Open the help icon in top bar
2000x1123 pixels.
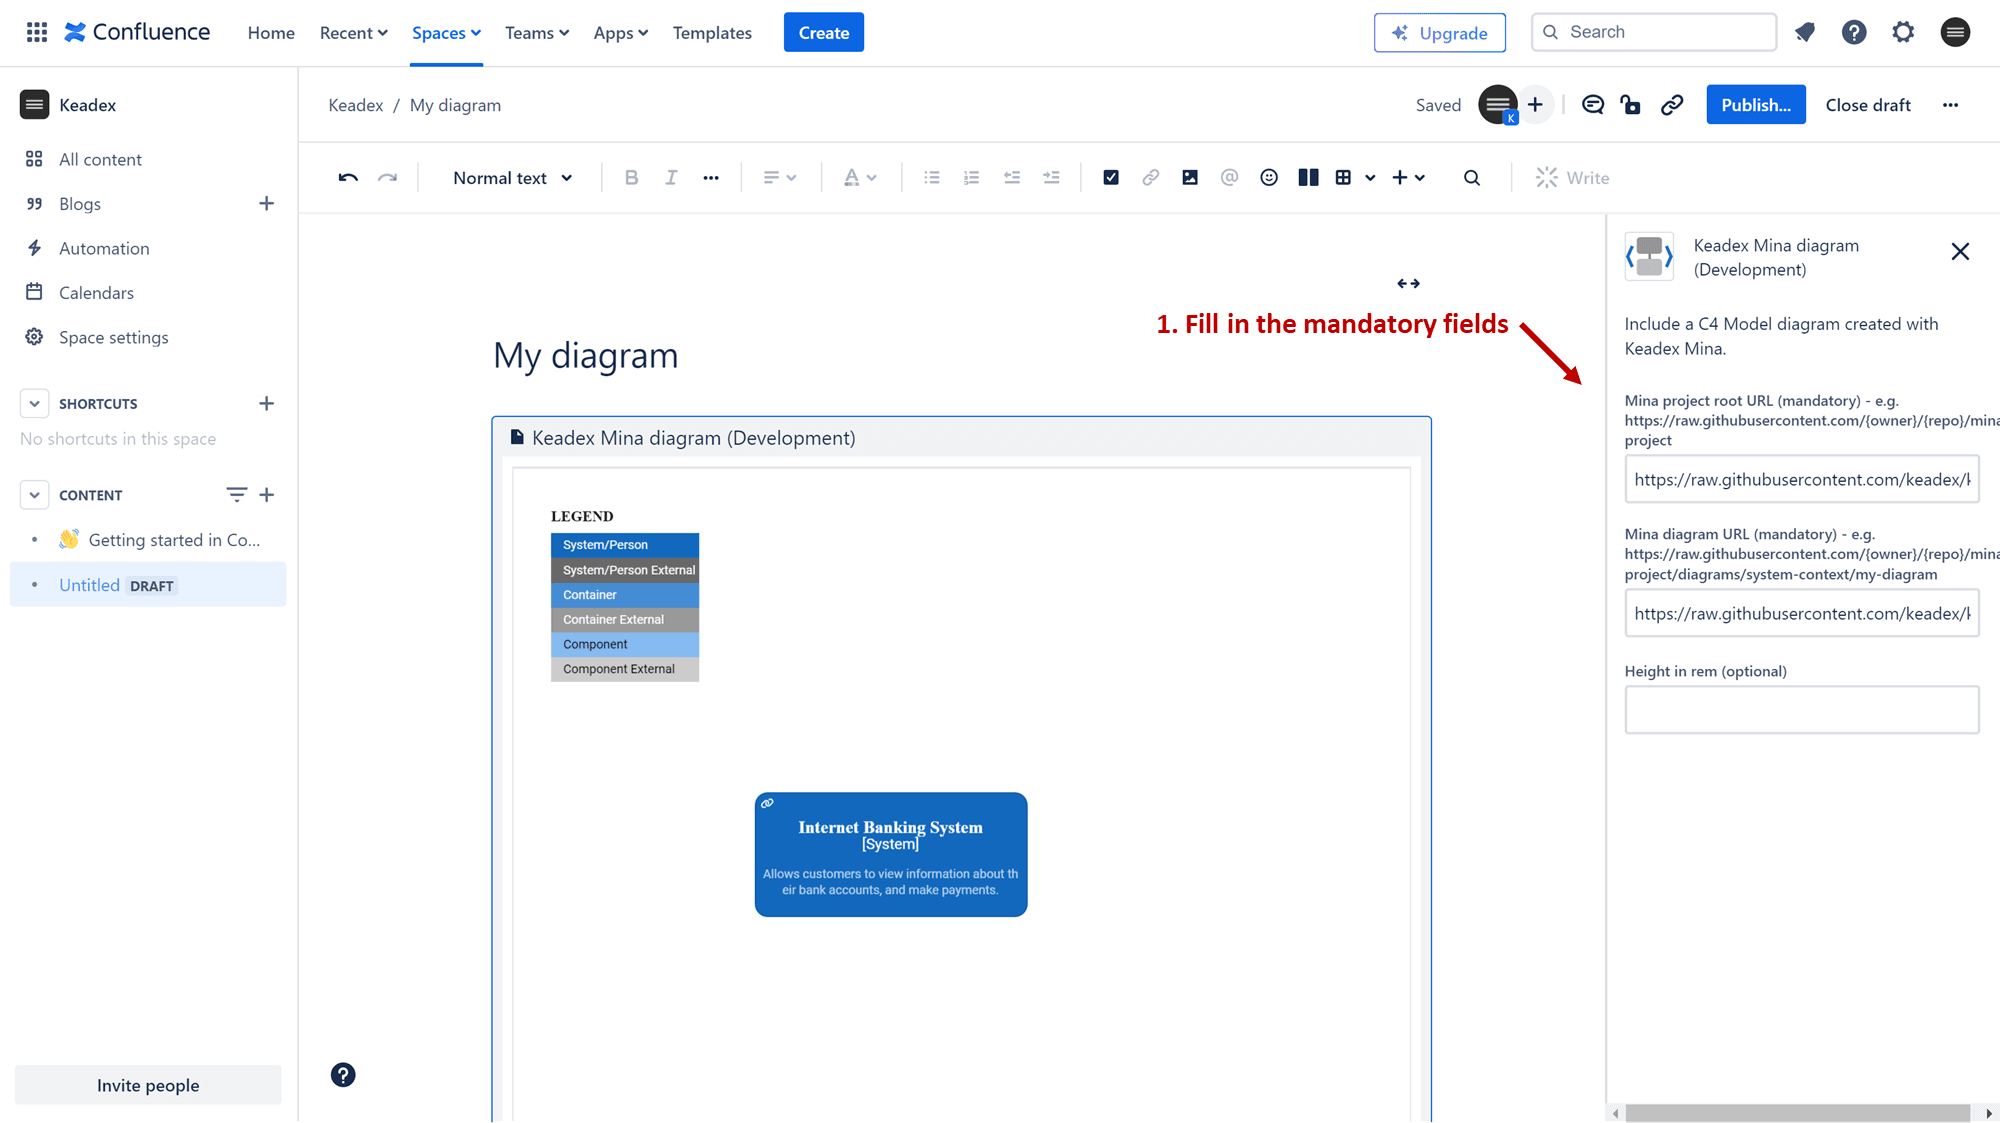(1854, 32)
